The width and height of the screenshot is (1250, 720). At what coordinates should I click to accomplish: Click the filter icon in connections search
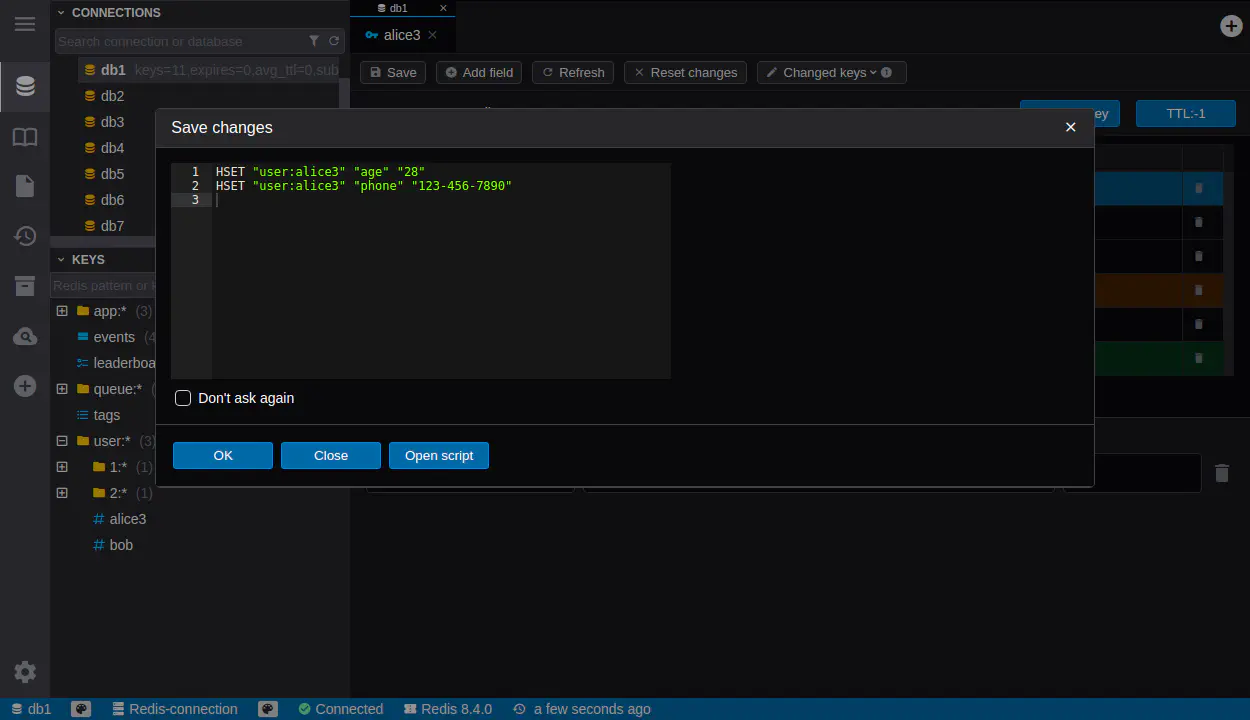(x=314, y=41)
